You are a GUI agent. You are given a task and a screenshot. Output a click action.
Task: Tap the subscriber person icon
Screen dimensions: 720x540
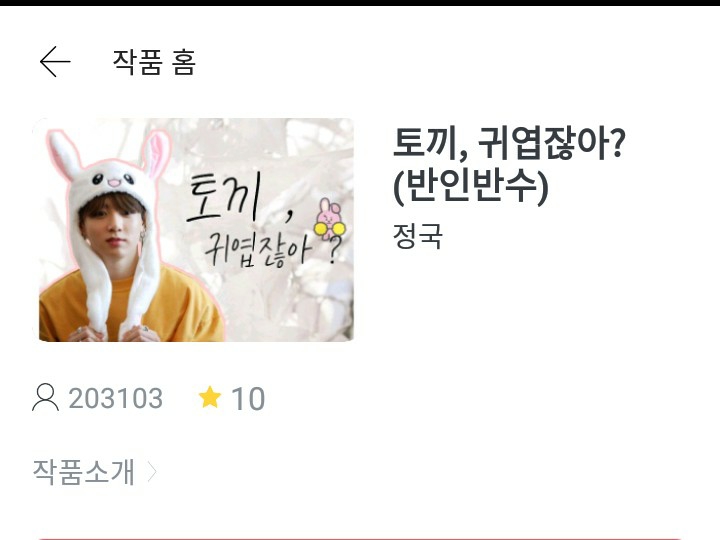coord(45,398)
